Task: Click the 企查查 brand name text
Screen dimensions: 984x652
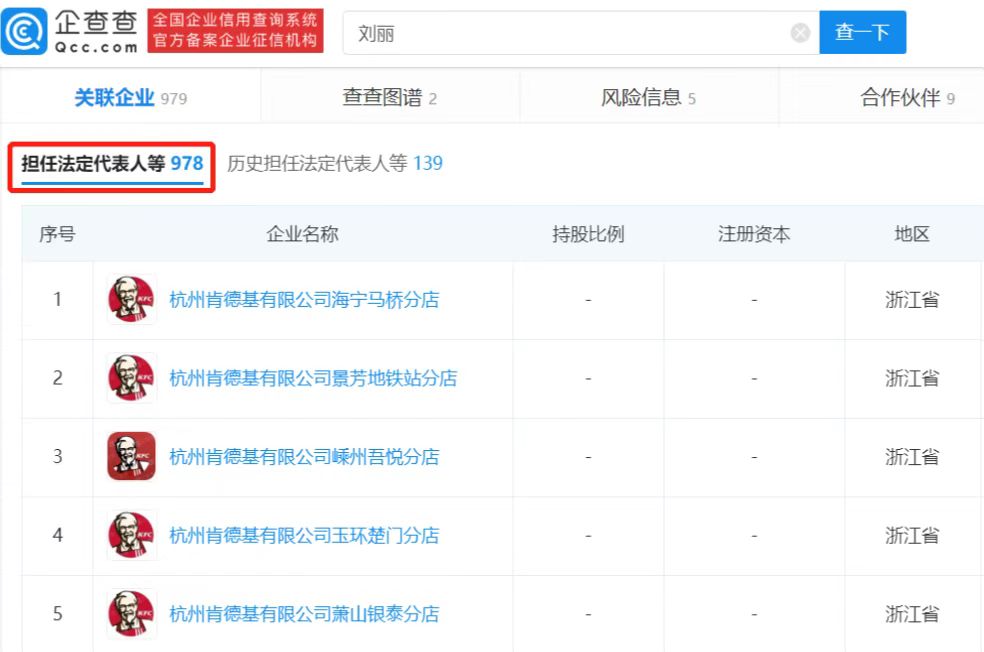Action: tap(96, 23)
